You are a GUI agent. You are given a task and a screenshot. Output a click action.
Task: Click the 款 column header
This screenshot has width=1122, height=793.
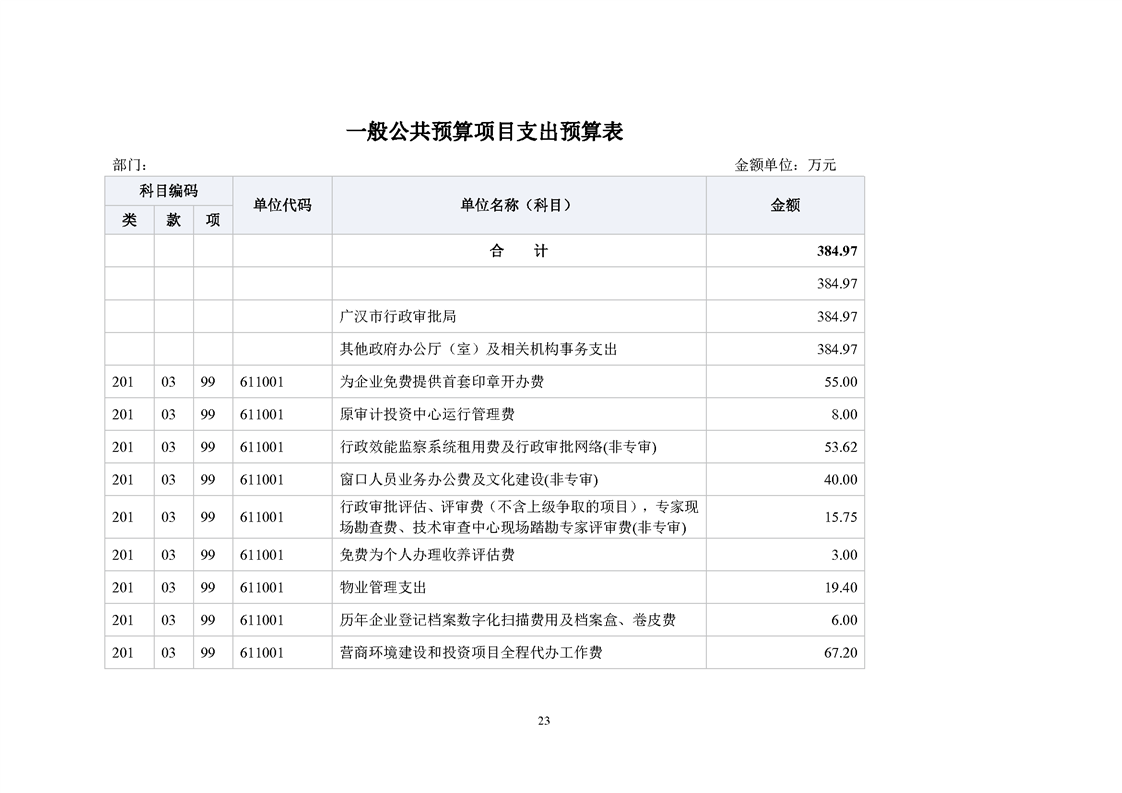pos(174,220)
